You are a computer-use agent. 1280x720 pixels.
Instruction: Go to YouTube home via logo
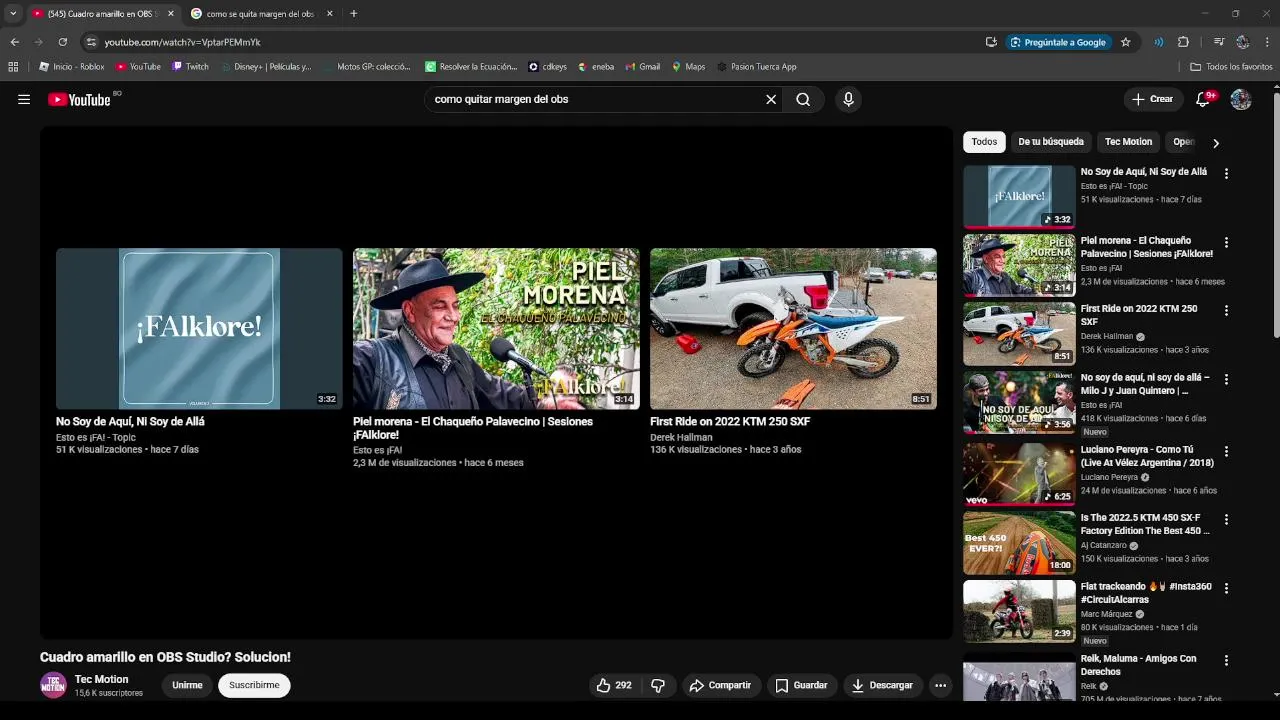(79, 99)
